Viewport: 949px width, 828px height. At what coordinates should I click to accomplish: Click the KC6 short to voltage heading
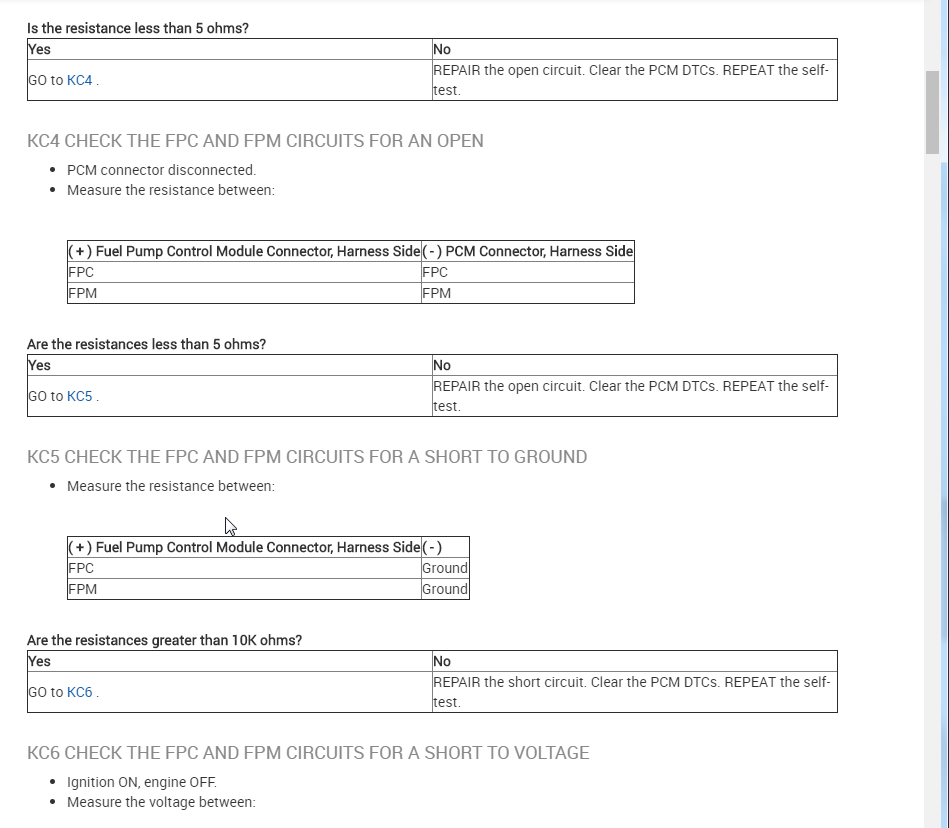pyautogui.click(x=308, y=753)
